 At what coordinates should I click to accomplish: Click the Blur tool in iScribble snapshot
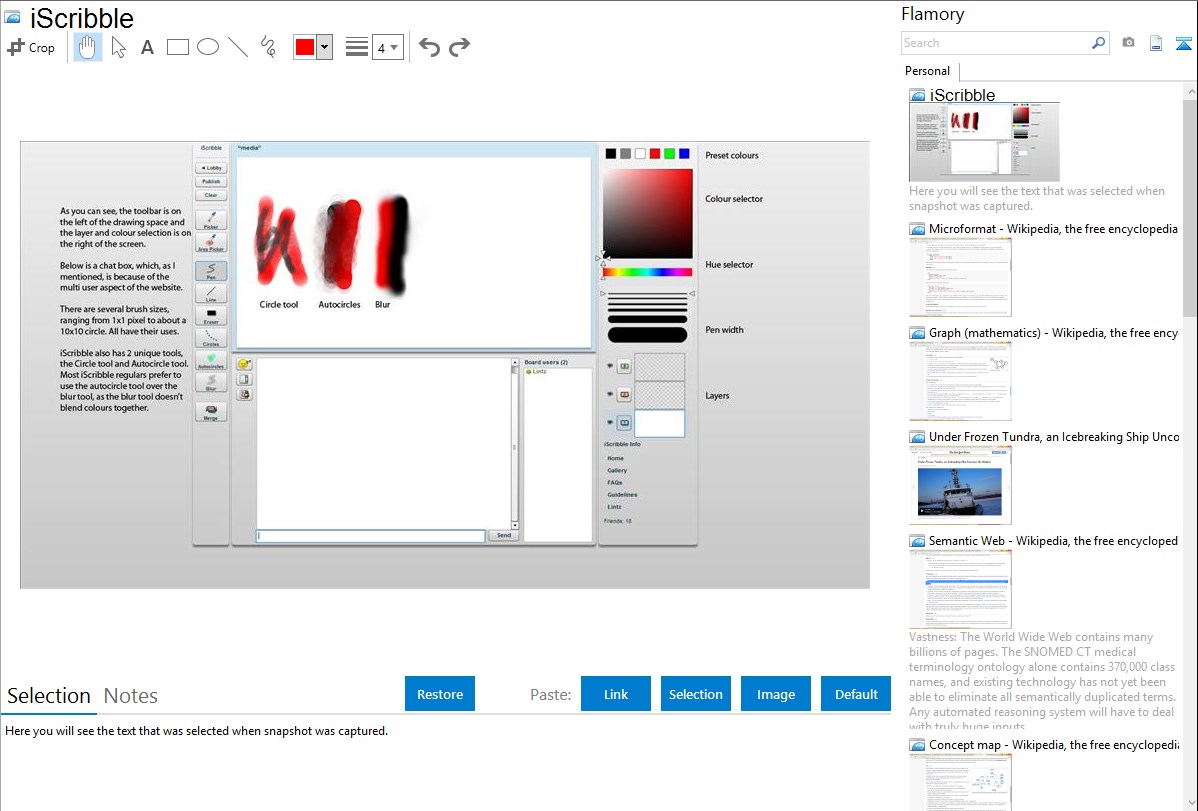tap(211, 381)
